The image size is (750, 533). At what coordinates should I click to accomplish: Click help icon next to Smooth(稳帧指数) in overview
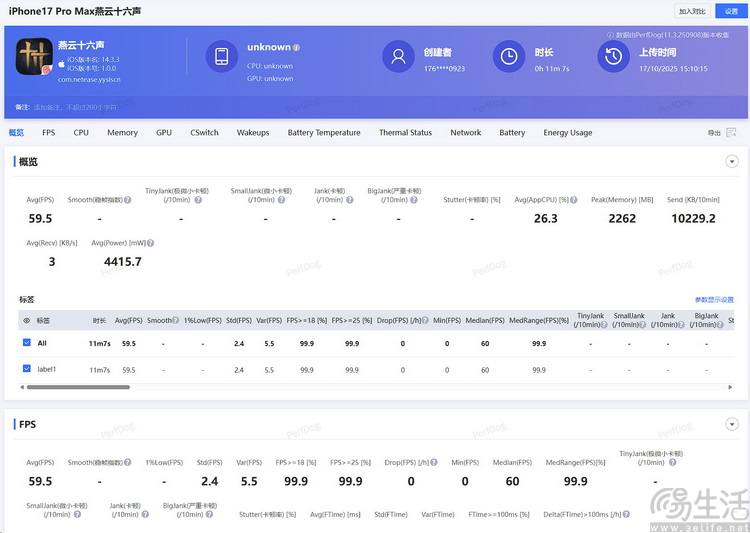[x=127, y=200]
